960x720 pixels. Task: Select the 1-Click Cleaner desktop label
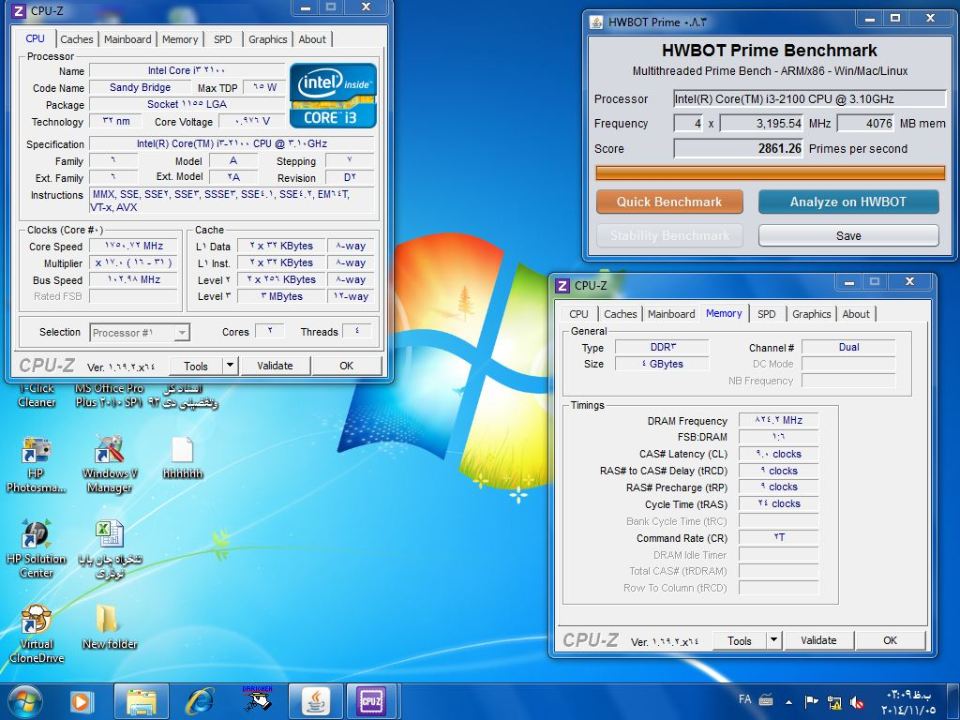click(x=37, y=396)
